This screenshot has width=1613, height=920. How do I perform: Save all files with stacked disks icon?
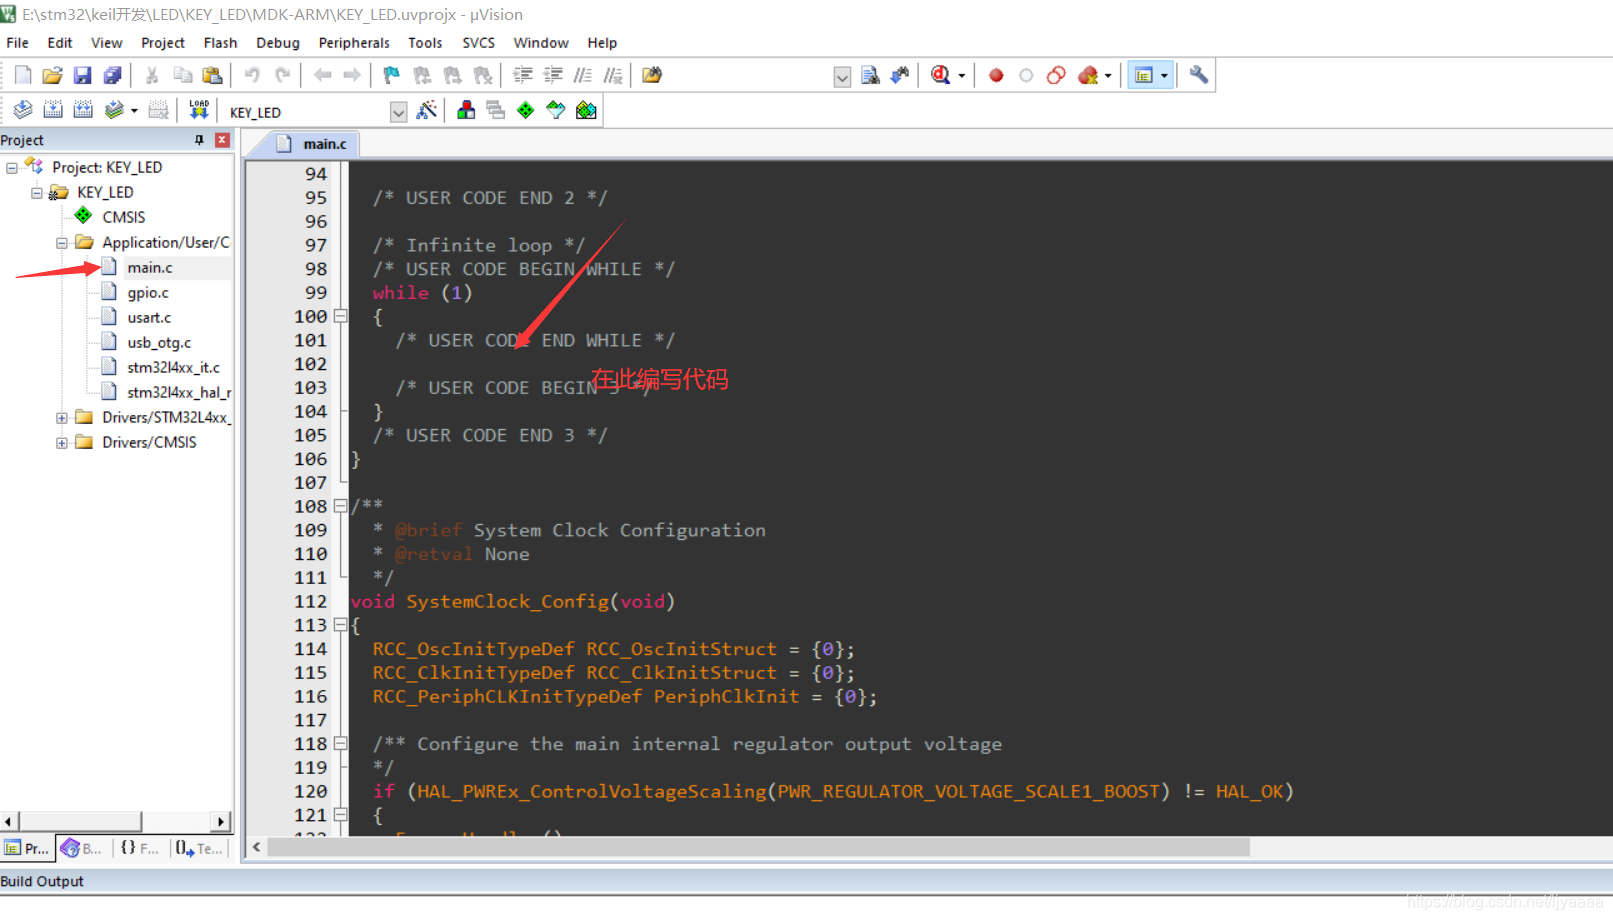(112, 75)
